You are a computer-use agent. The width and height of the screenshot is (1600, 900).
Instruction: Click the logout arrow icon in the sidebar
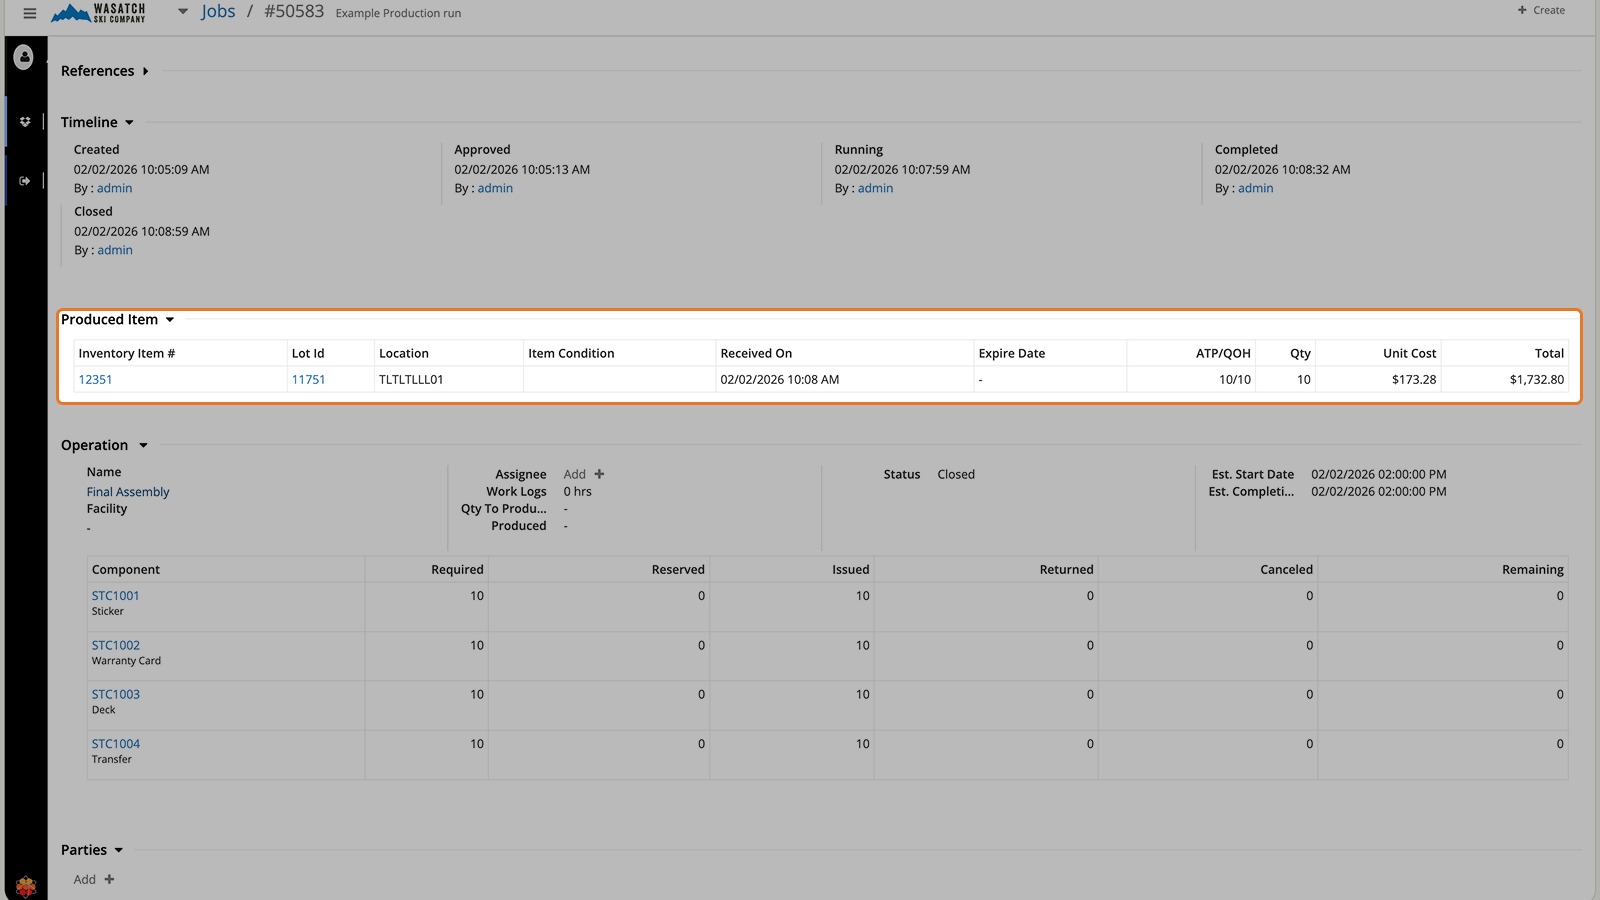25,181
